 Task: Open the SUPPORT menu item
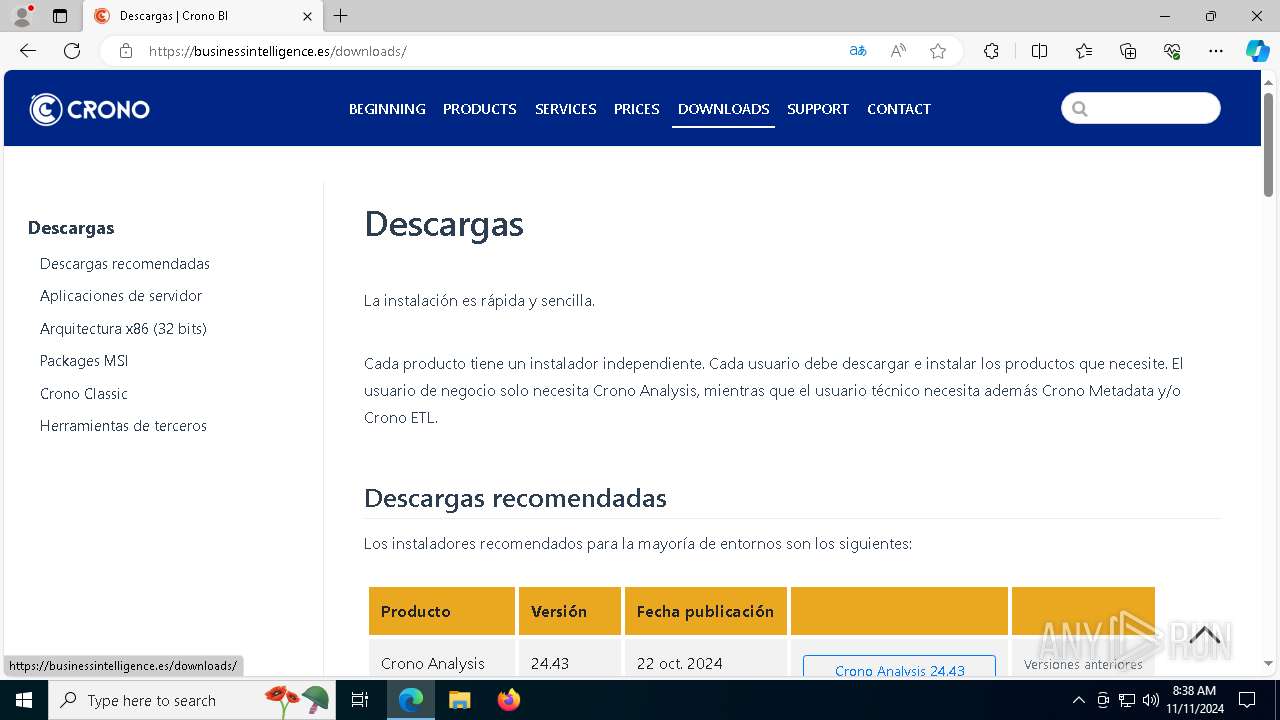[x=818, y=109]
